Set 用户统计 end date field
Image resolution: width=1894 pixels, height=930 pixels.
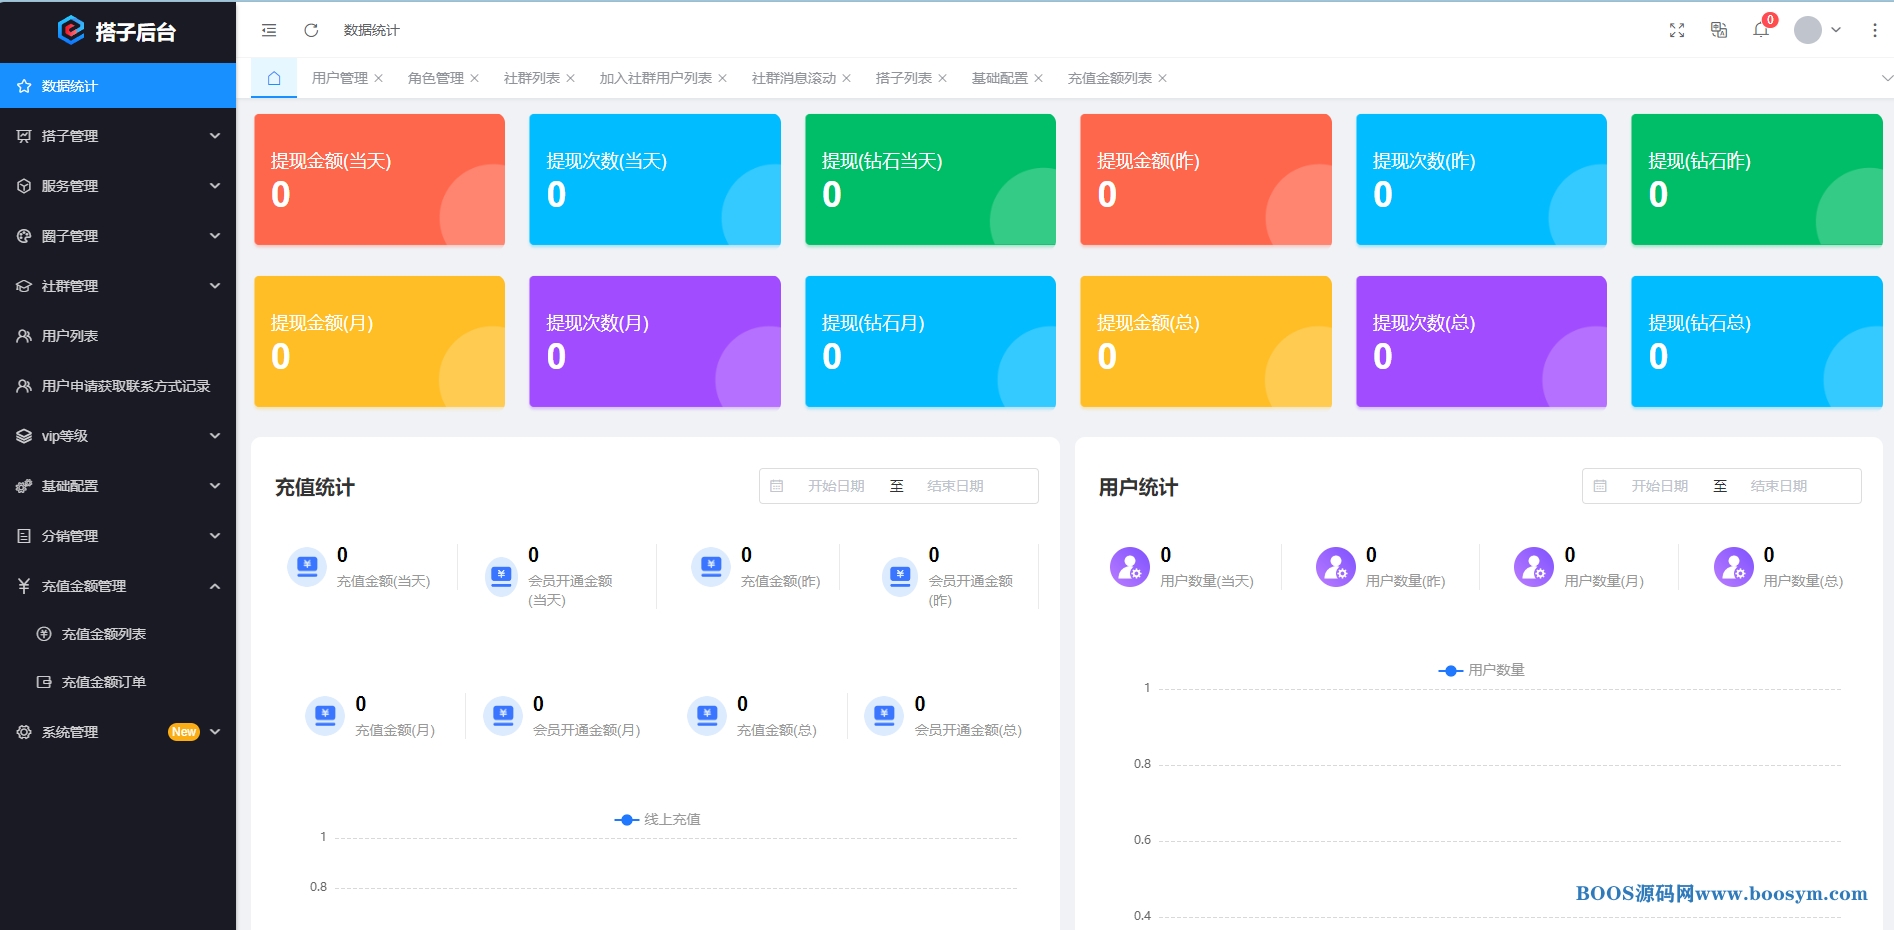[x=1779, y=486]
